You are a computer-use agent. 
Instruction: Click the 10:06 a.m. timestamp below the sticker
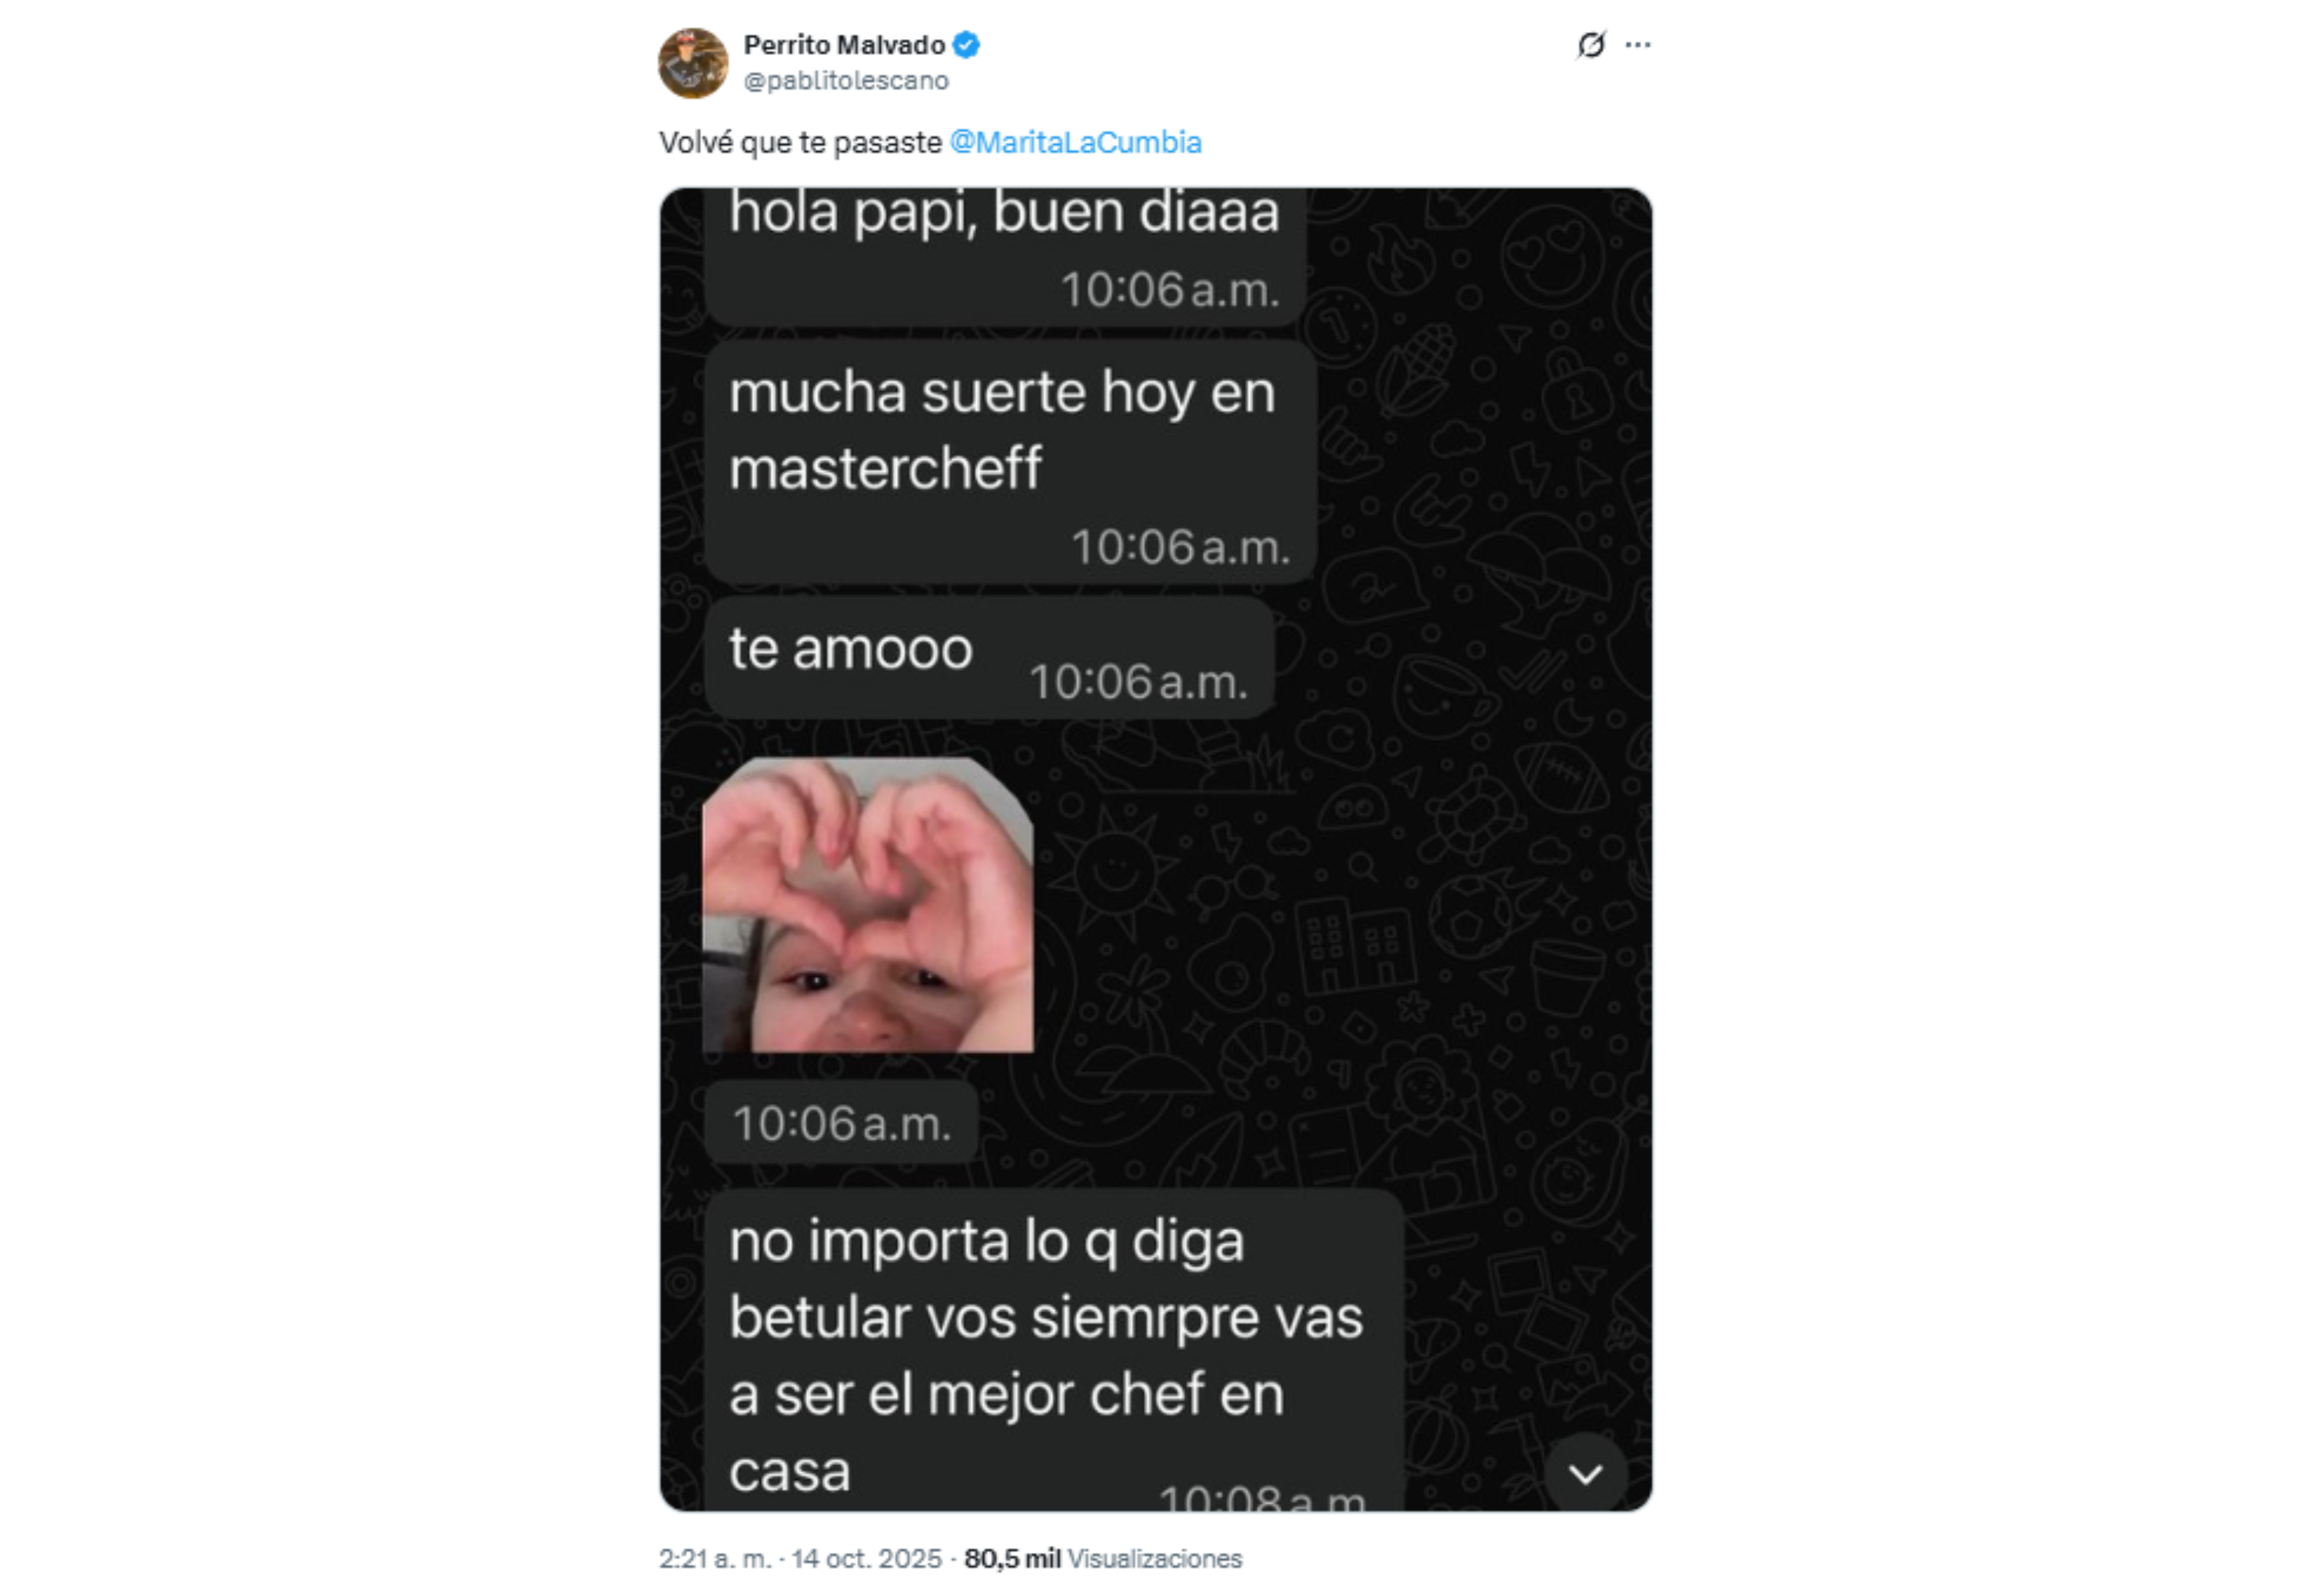click(841, 1123)
